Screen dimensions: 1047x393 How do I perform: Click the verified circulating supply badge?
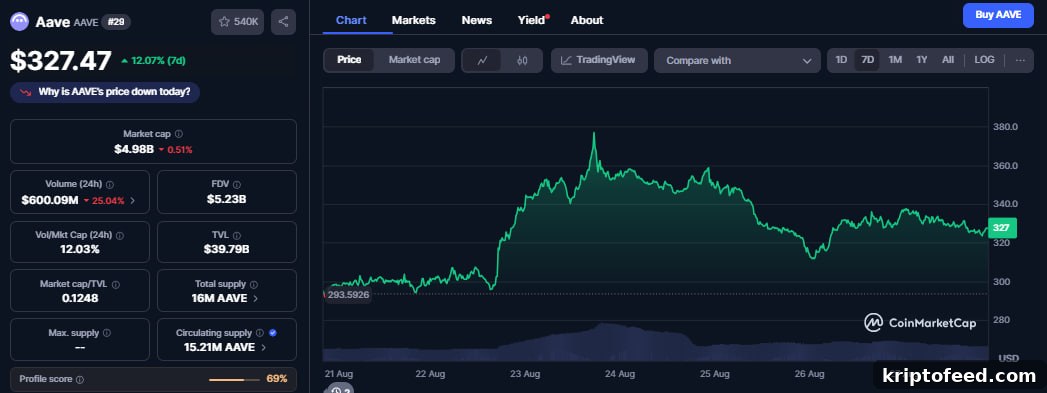point(272,333)
